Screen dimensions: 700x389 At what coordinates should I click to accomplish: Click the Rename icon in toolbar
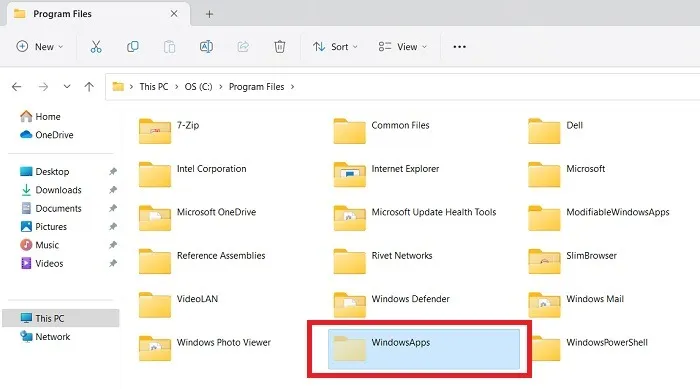click(x=206, y=46)
